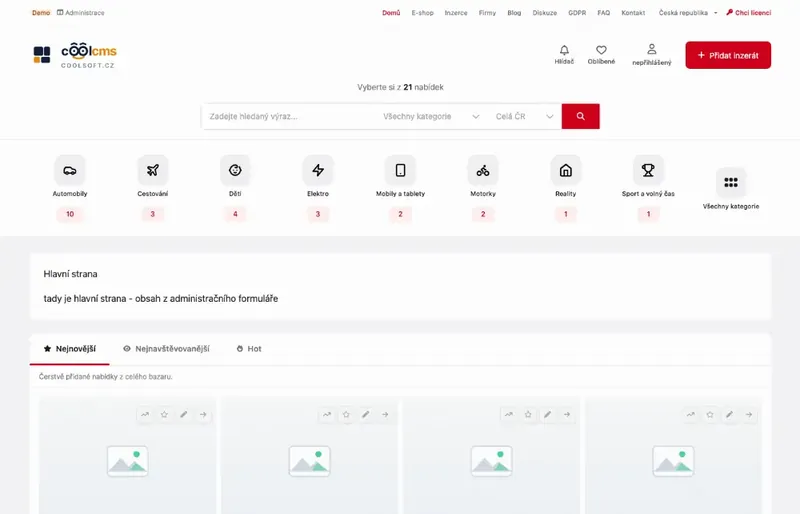Open the nepřihlášený user account icon
The height and width of the screenshot is (514, 800).
(x=652, y=49)
